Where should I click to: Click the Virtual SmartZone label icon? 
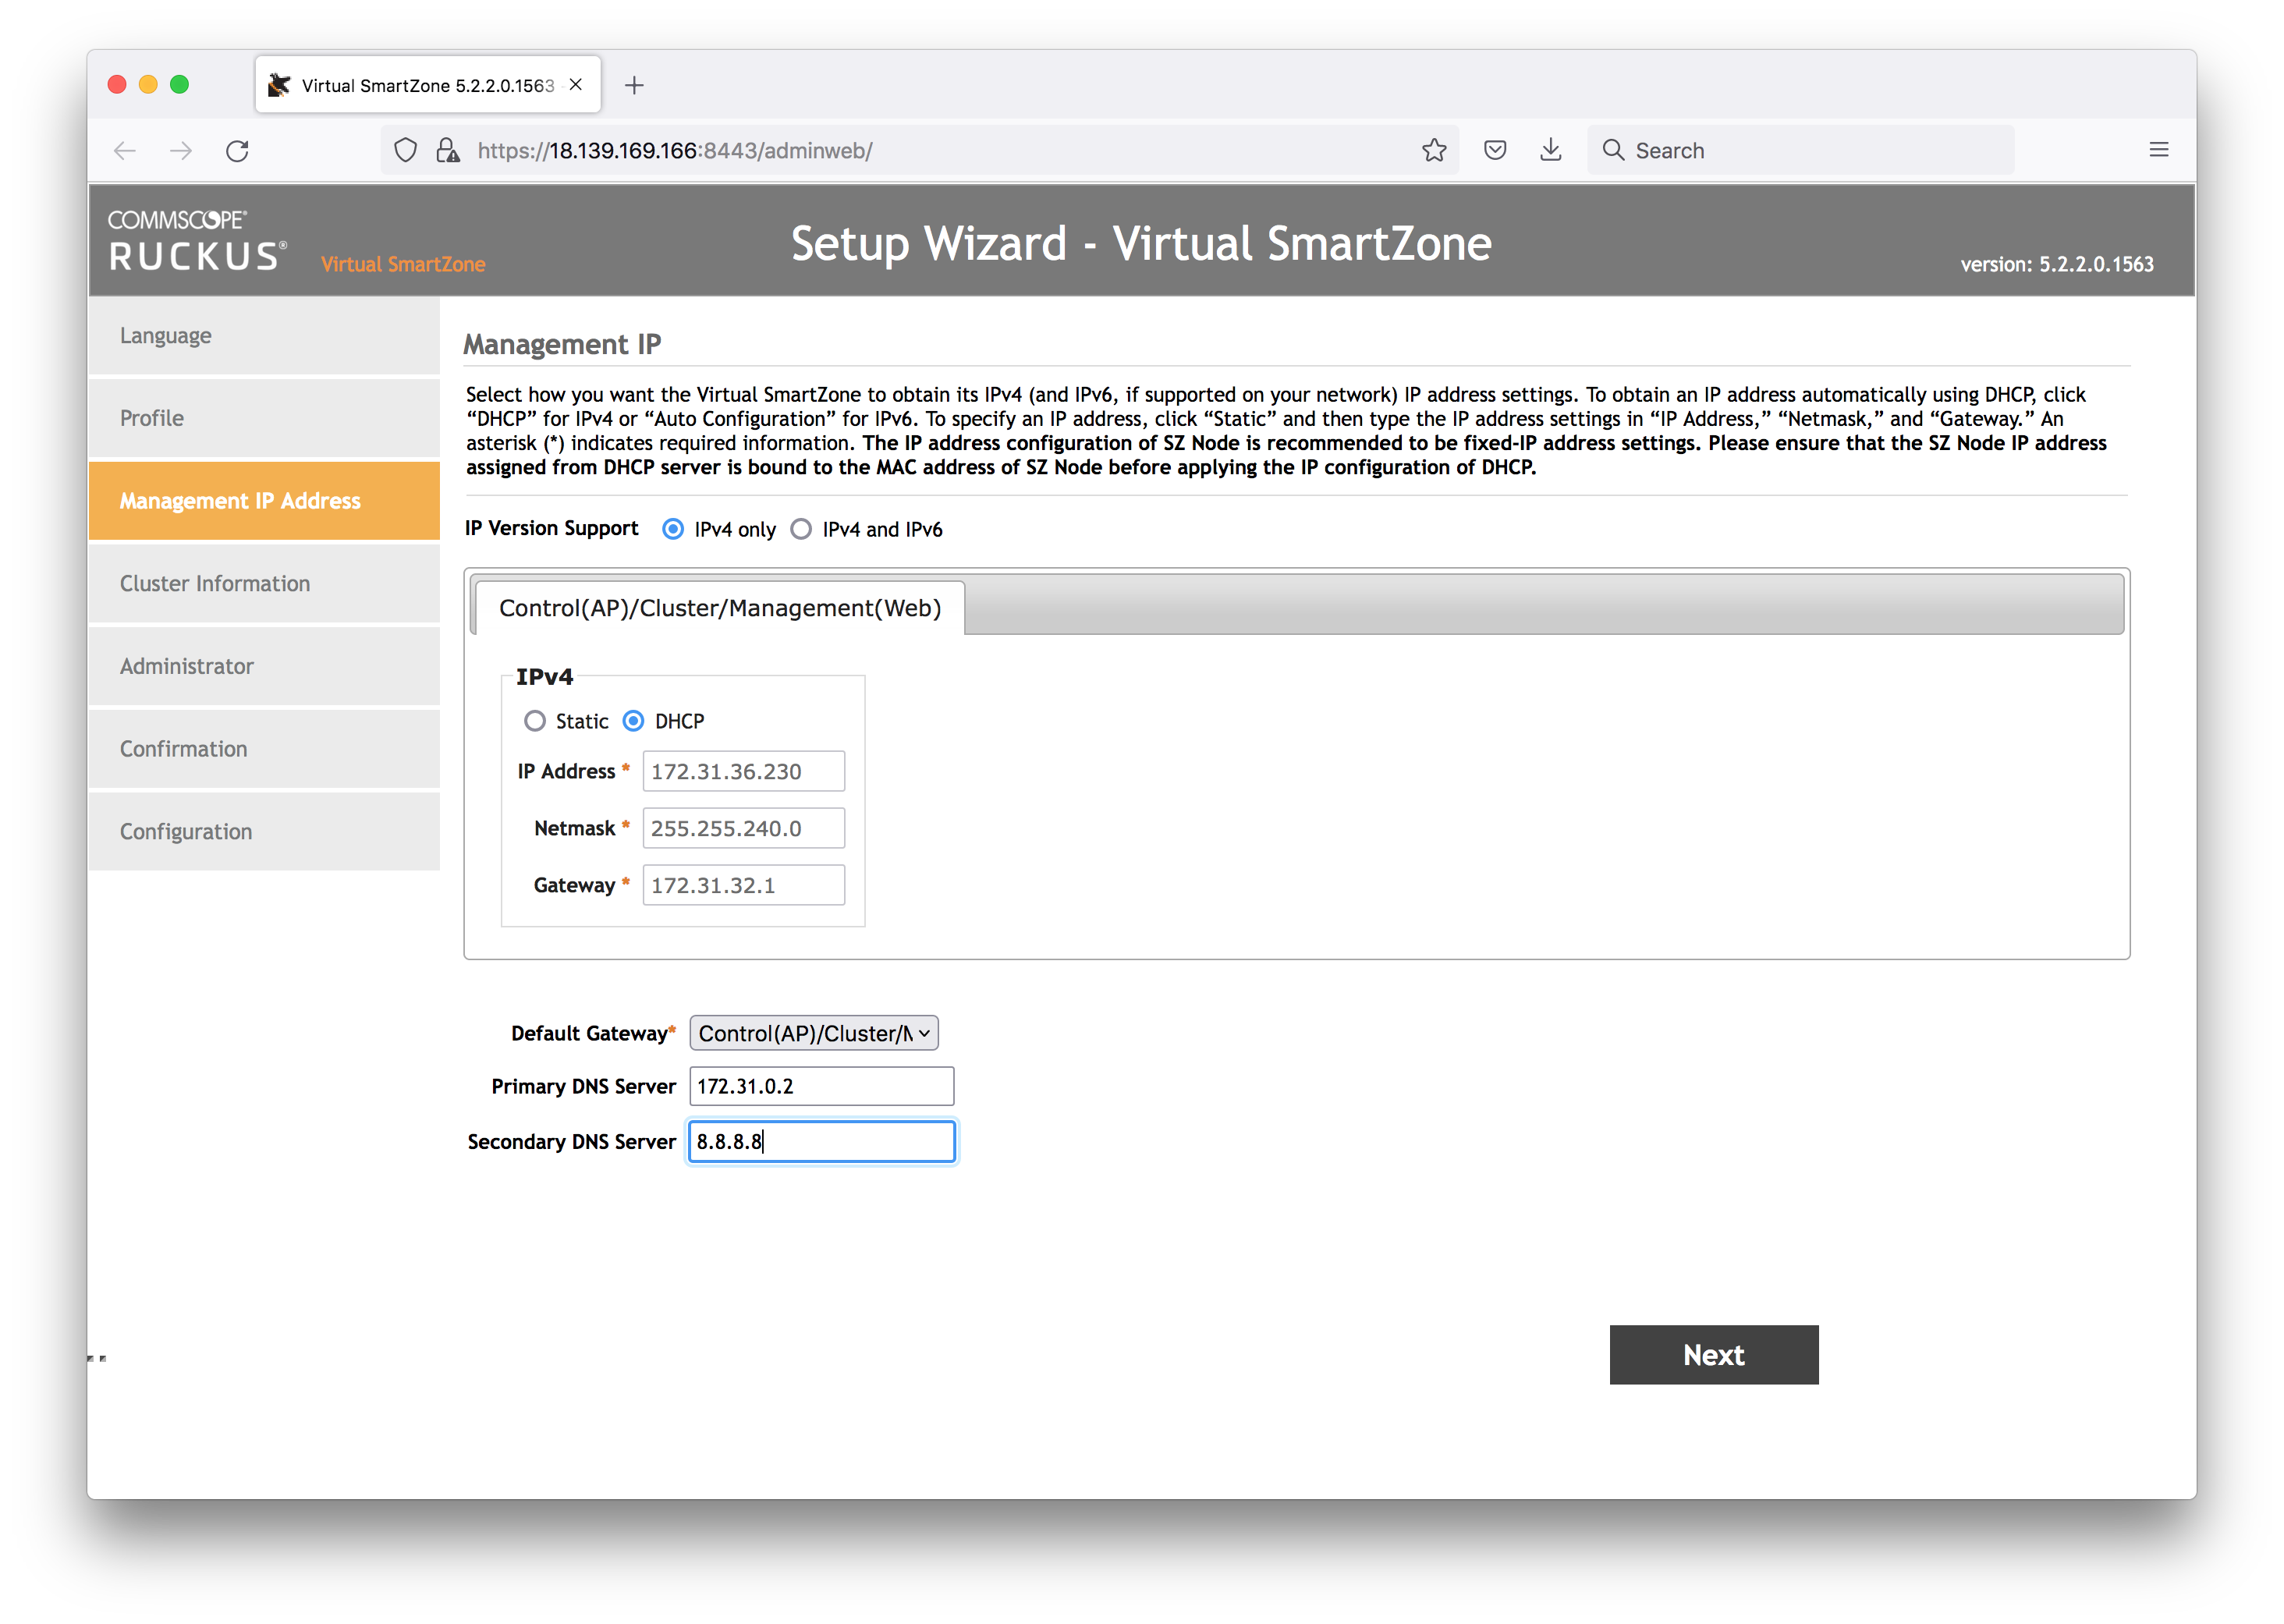click(403, 262)
